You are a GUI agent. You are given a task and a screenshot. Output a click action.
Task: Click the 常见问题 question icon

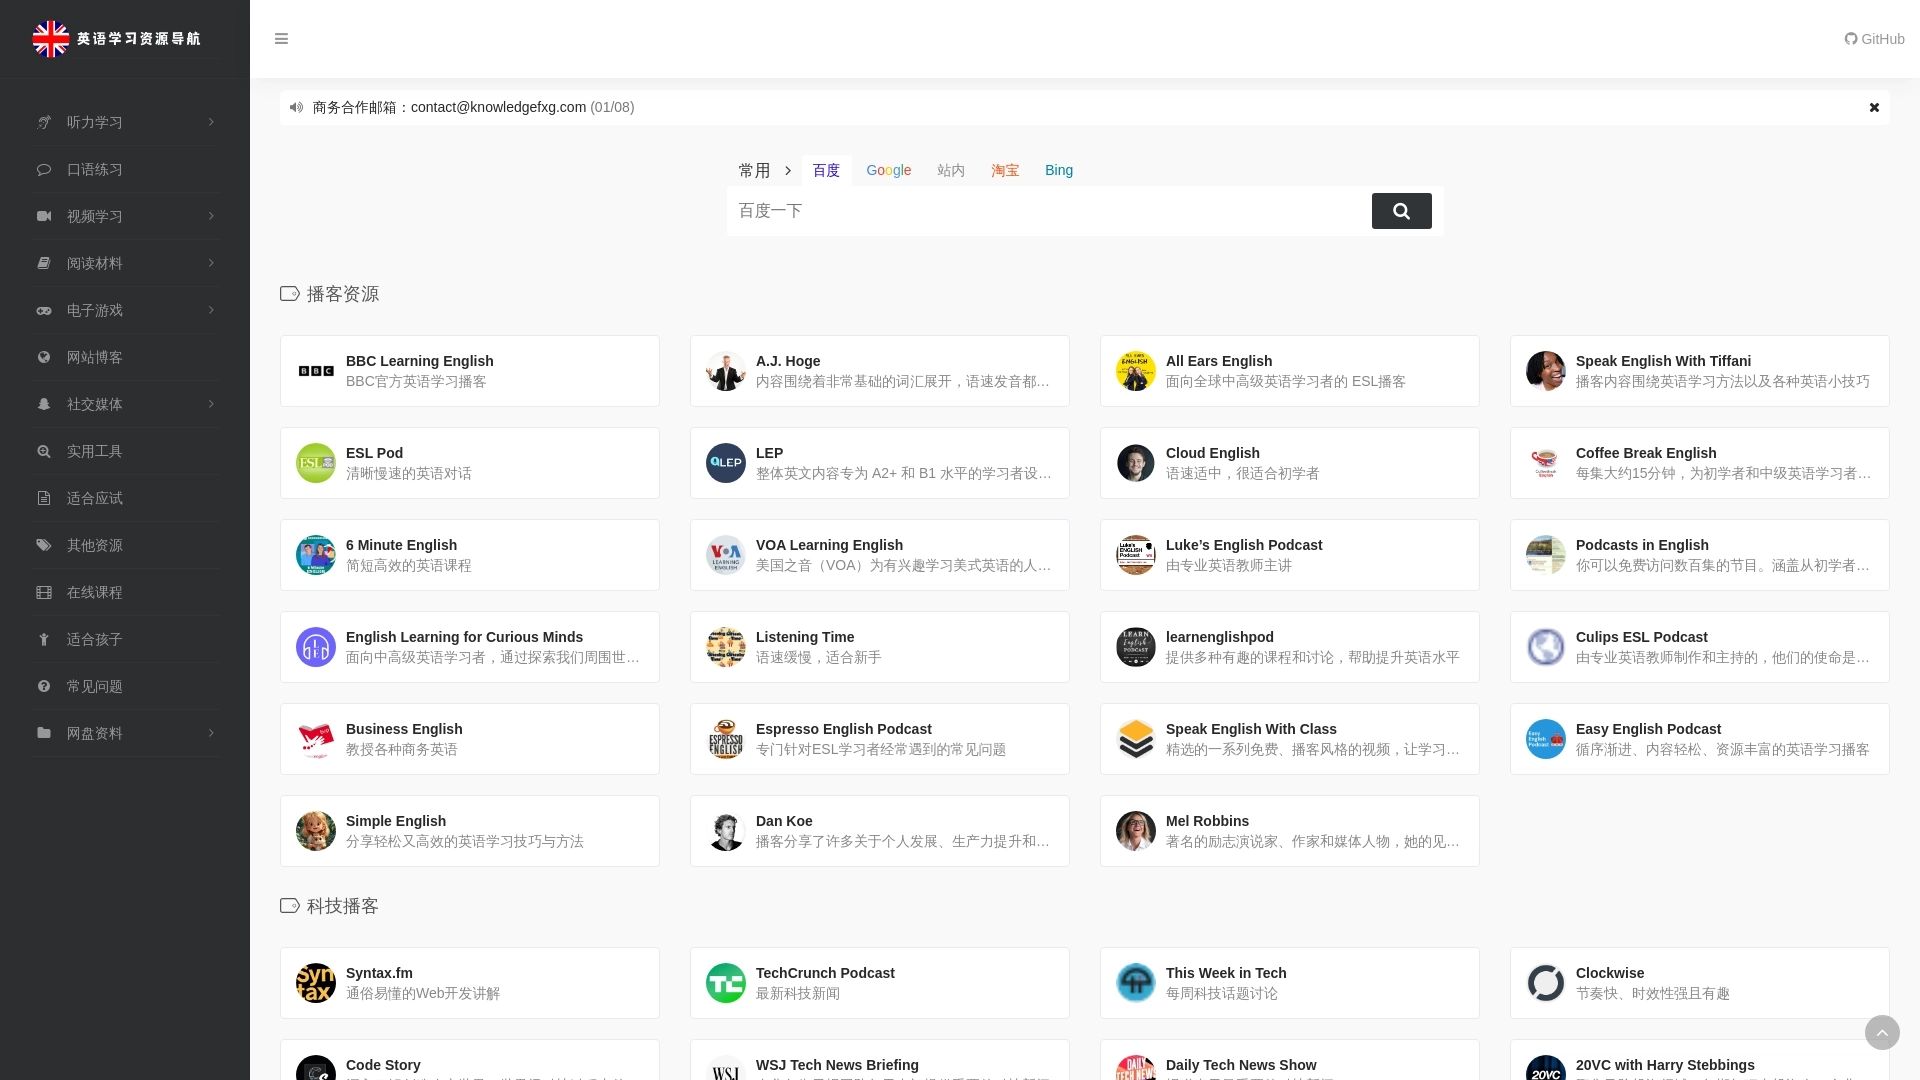coord(44,686)
